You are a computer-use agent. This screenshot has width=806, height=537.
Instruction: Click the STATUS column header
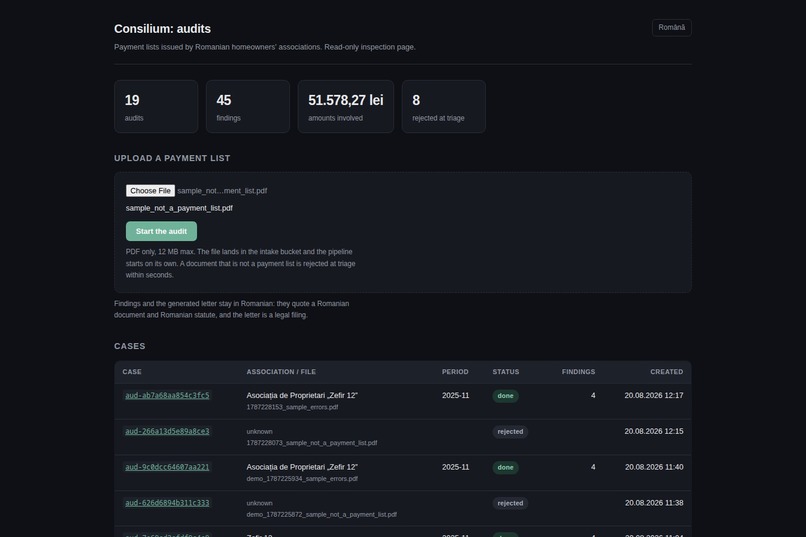pos(506,372)
